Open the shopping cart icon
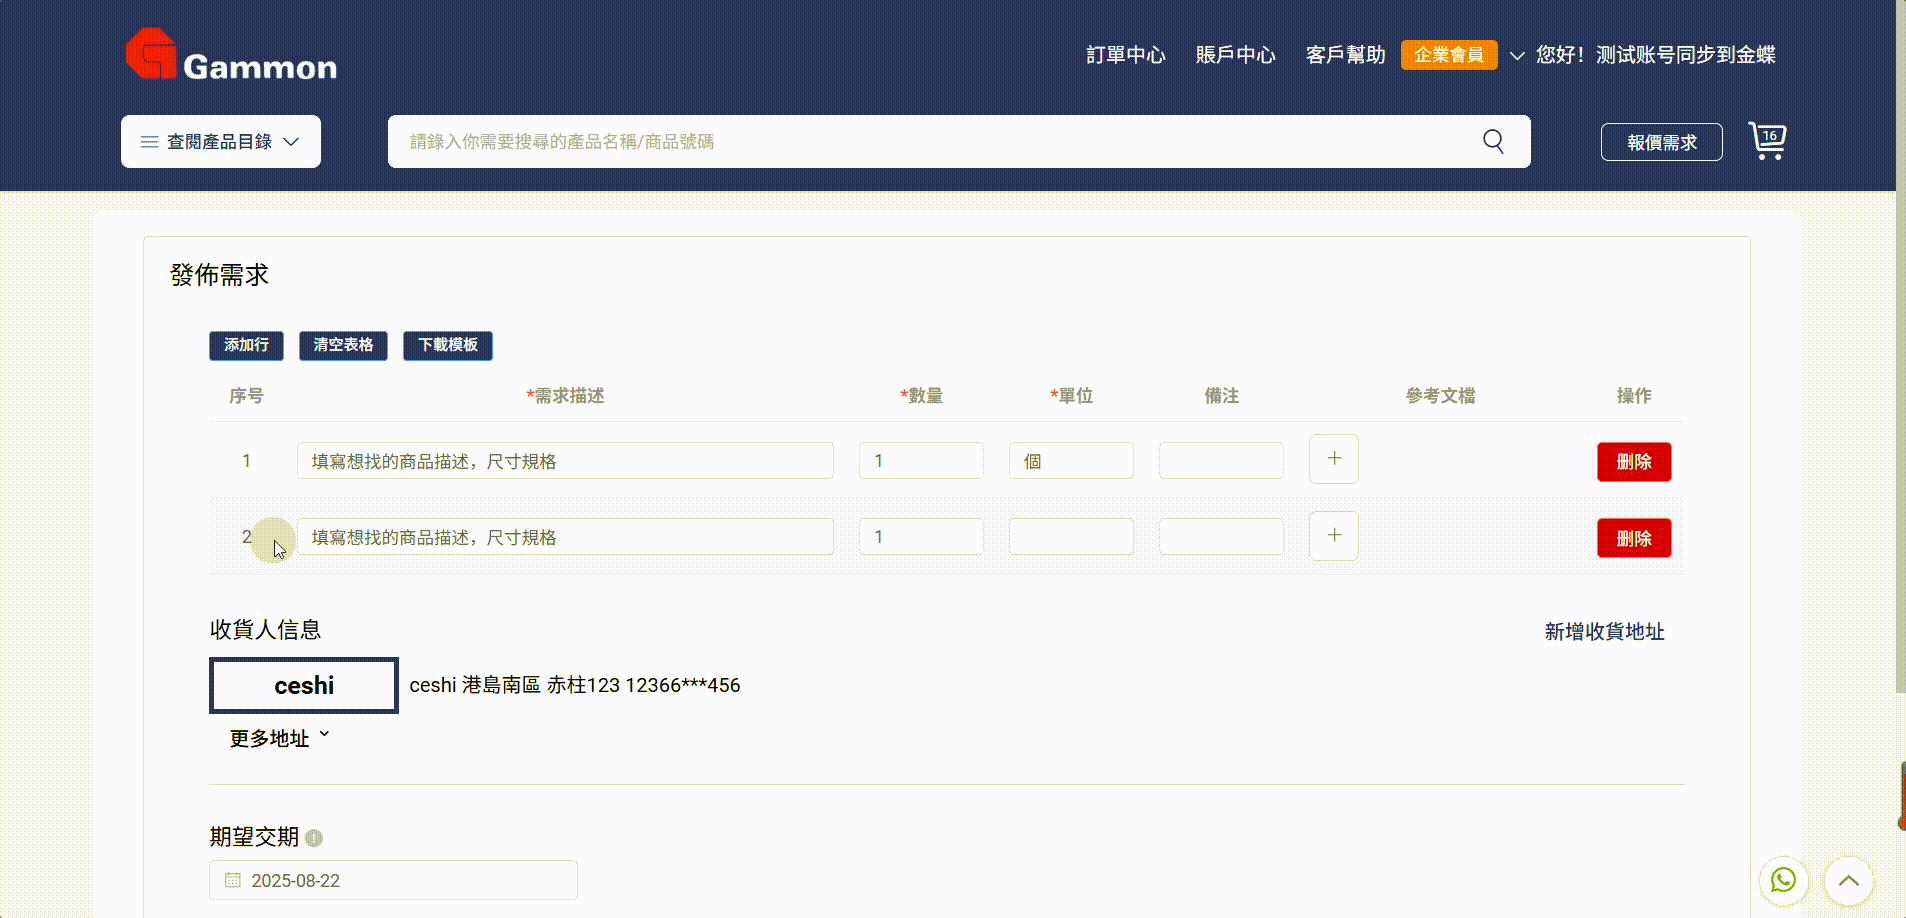The height and width of the screenshot is (918, 1906). 1767,141
